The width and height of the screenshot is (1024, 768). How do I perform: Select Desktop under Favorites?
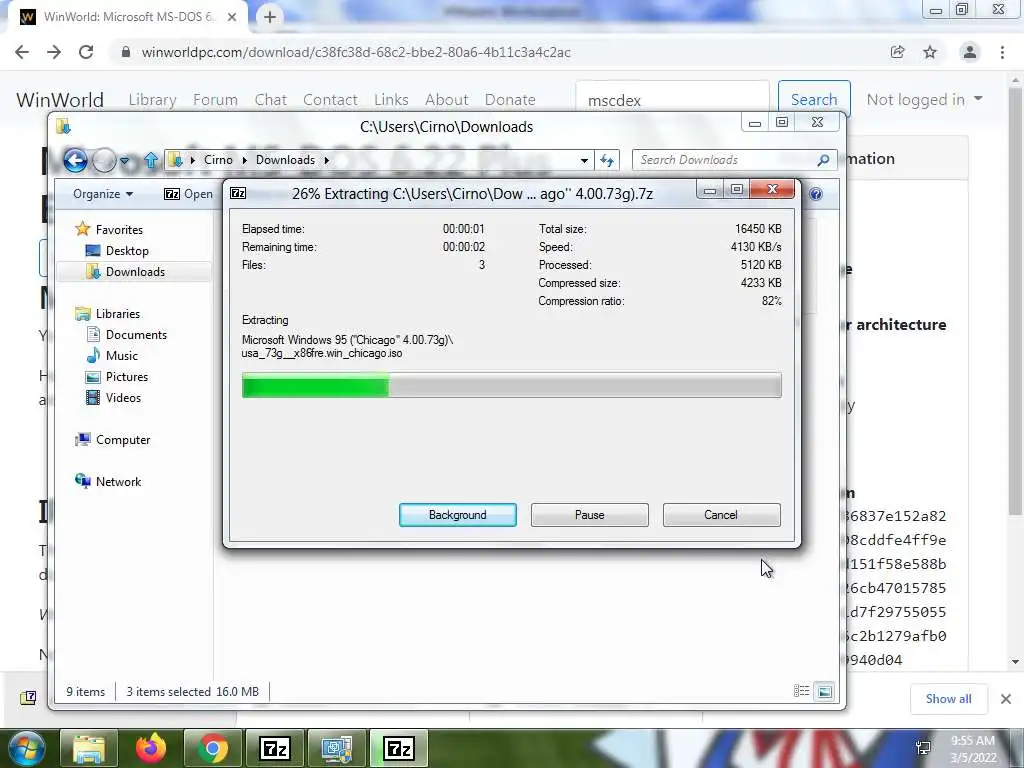tap(127, 251)
